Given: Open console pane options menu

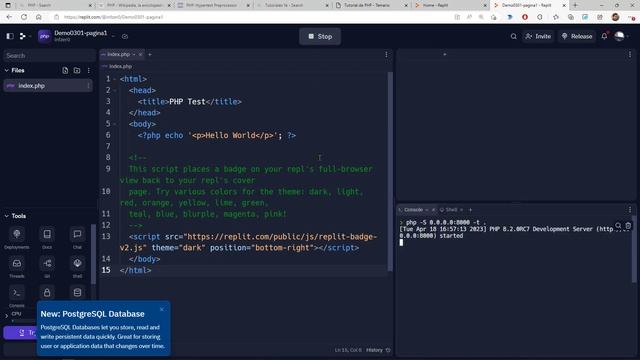Looking at the screenshot, I should (x=630, y=210).
